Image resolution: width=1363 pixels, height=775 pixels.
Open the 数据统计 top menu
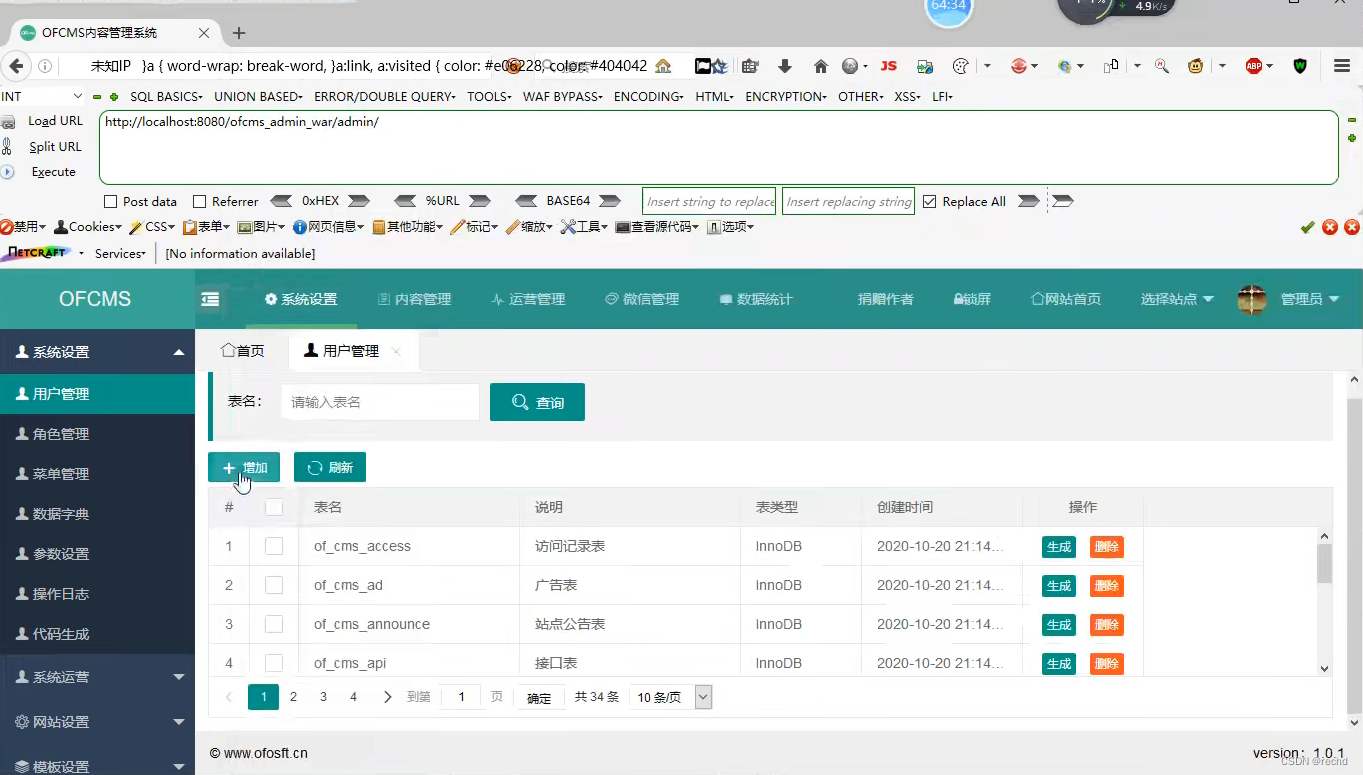756,299
